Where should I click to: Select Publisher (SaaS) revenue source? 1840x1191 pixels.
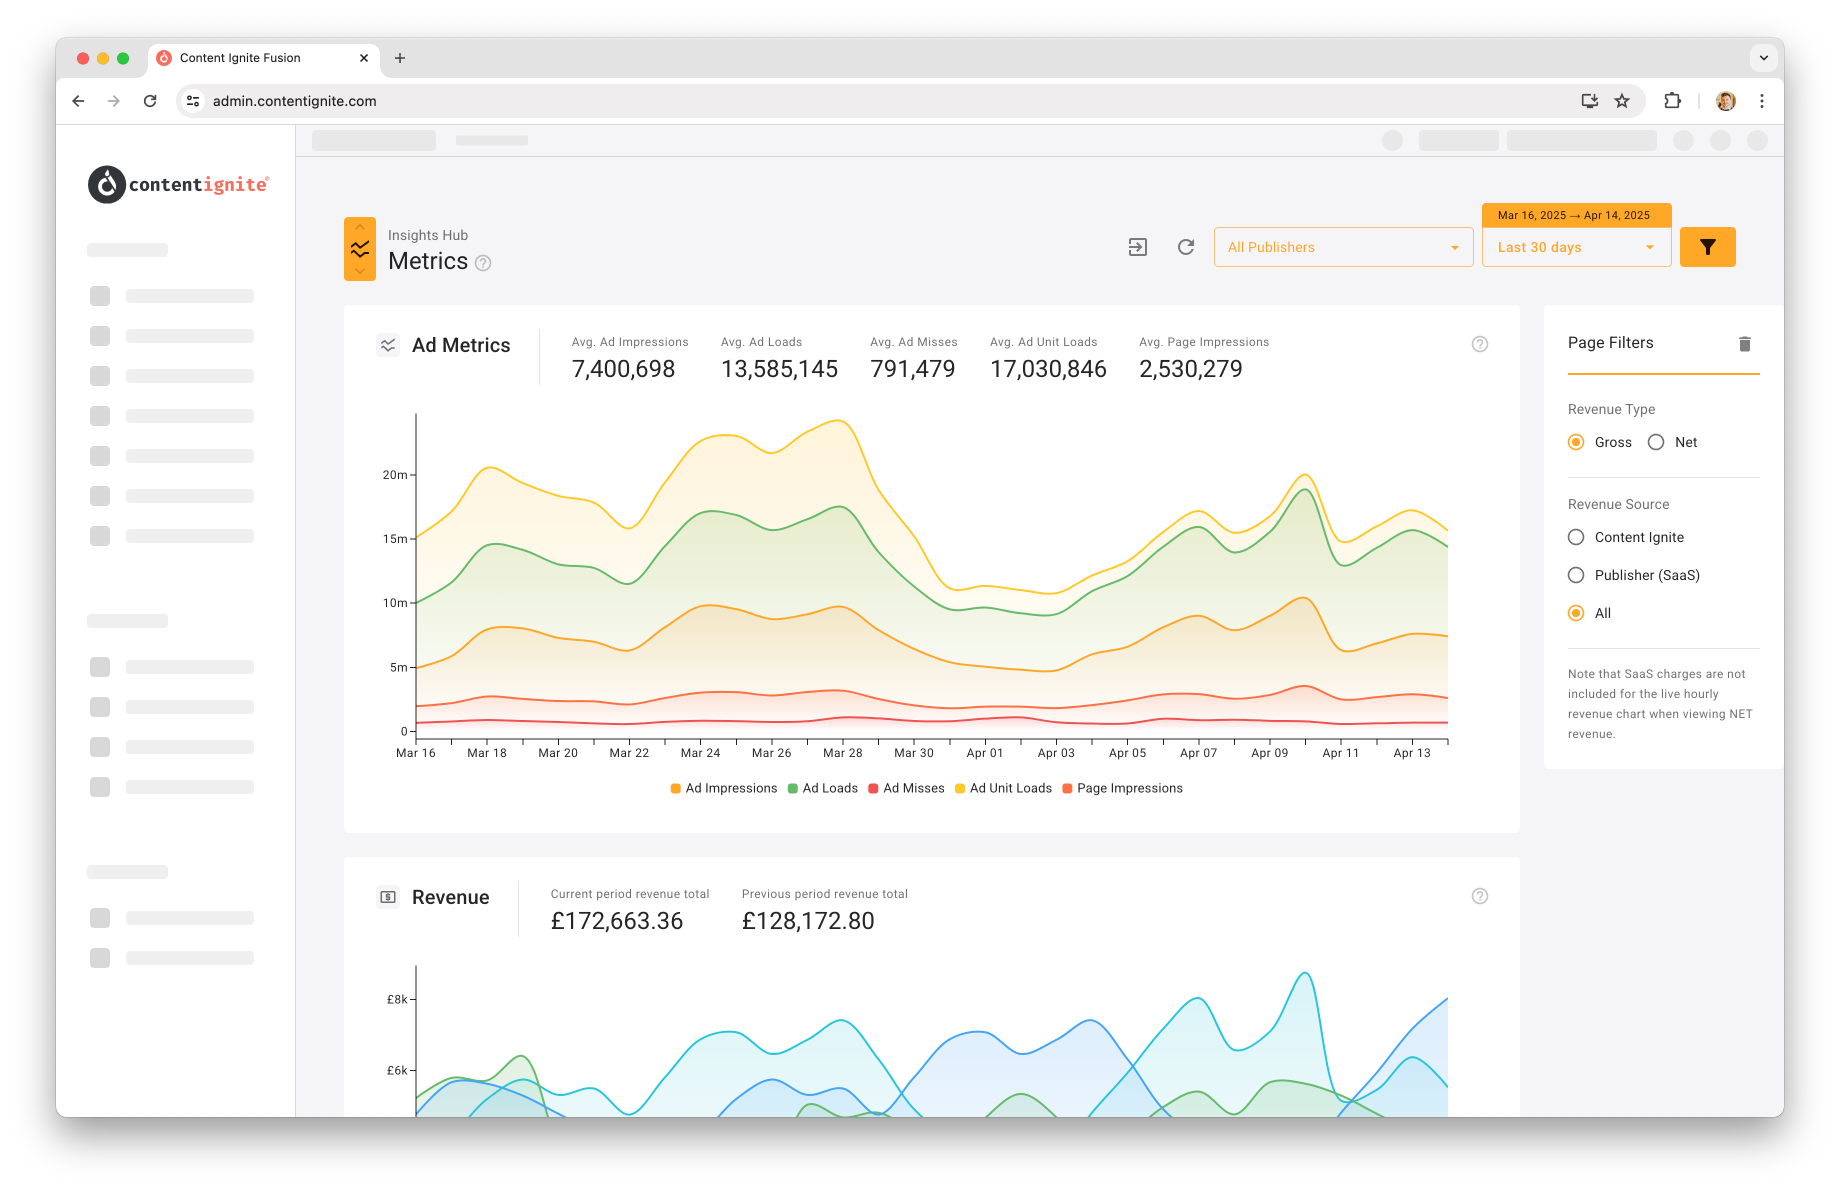coord(1576,575)
